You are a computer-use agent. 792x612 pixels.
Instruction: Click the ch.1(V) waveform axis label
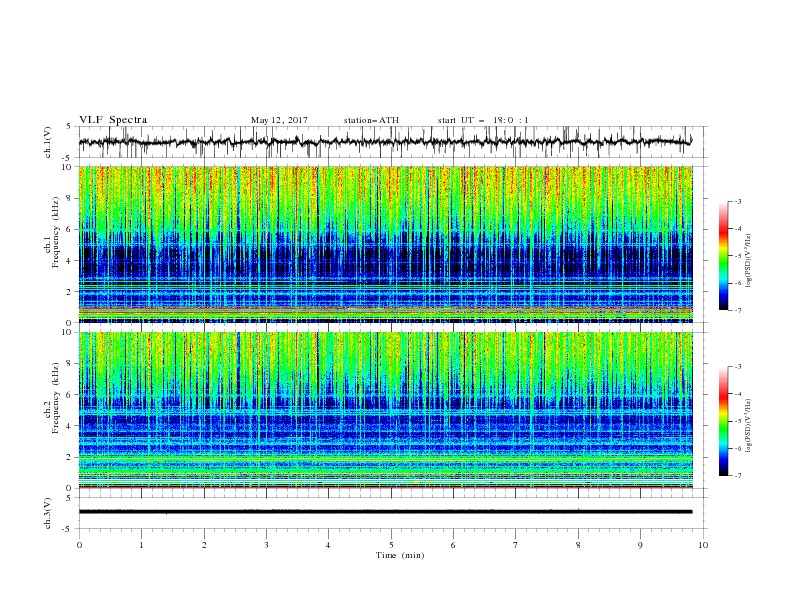pos(48,142)
